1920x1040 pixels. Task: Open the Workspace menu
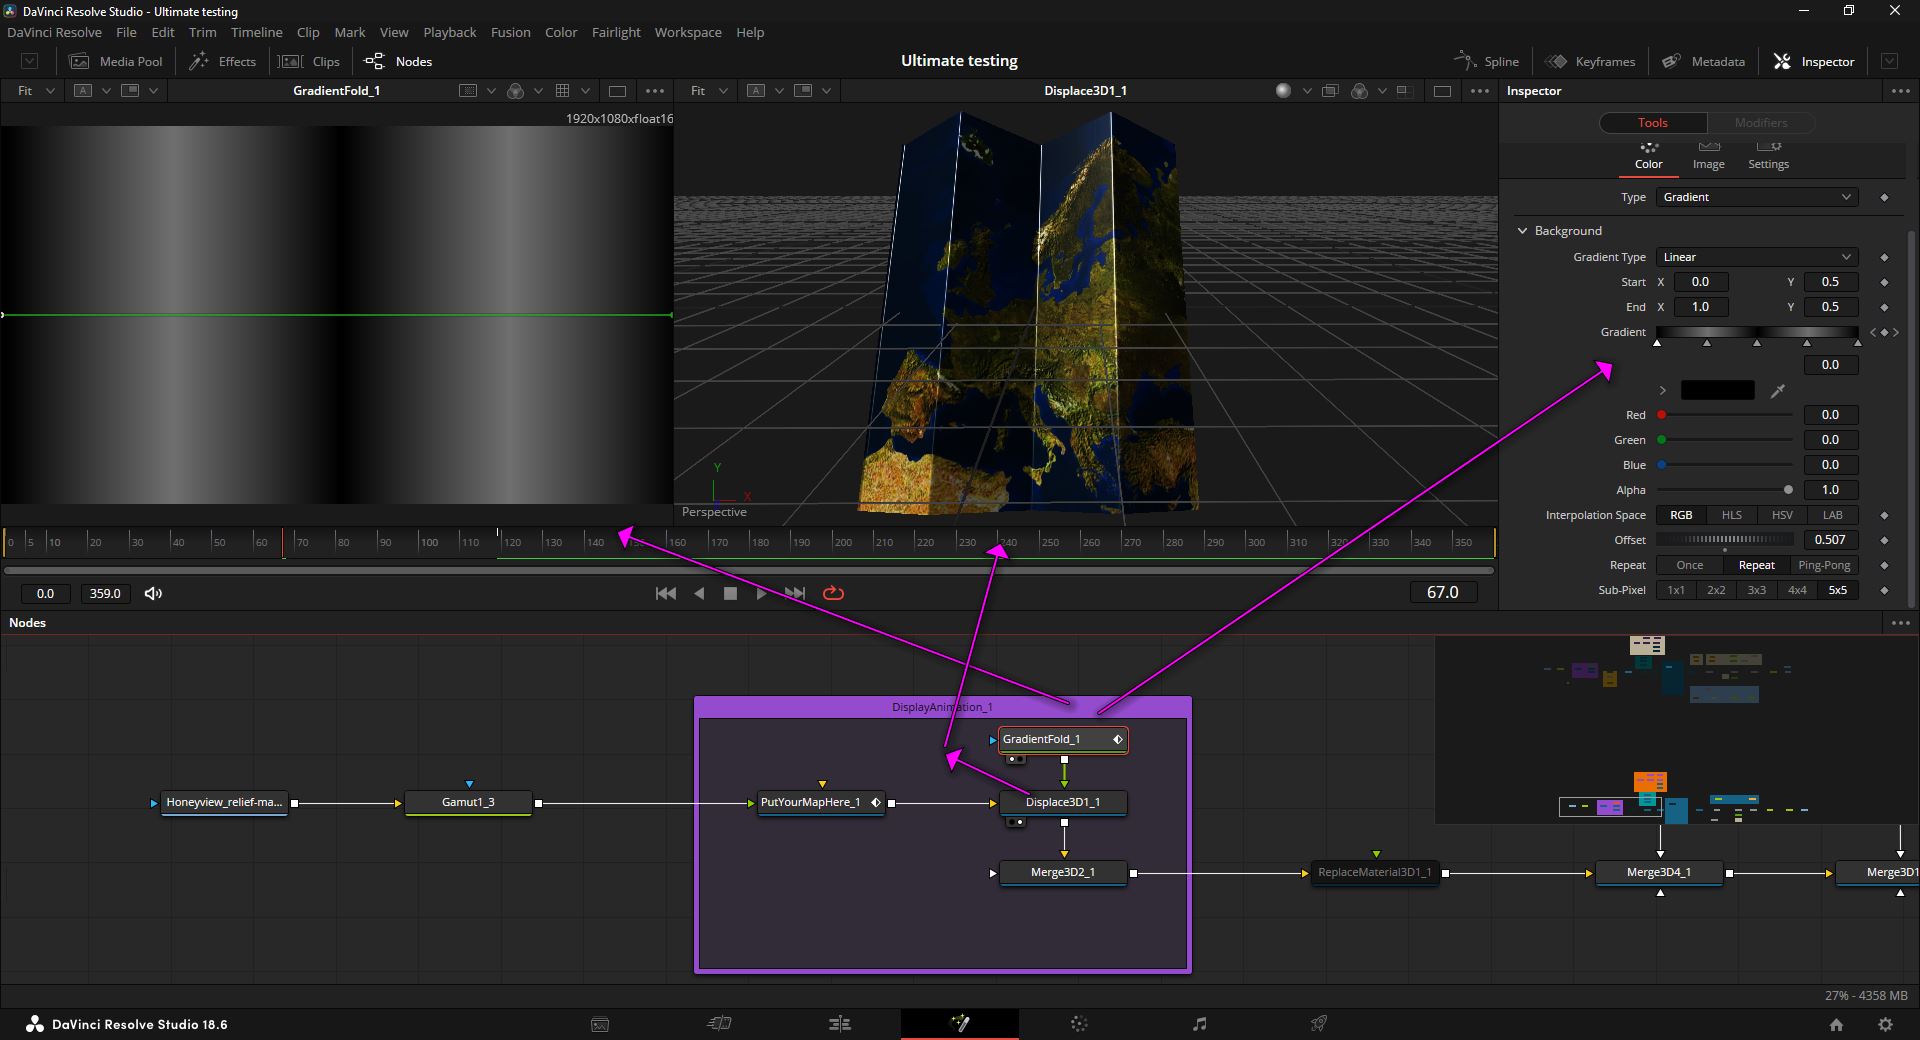point(688,32)
